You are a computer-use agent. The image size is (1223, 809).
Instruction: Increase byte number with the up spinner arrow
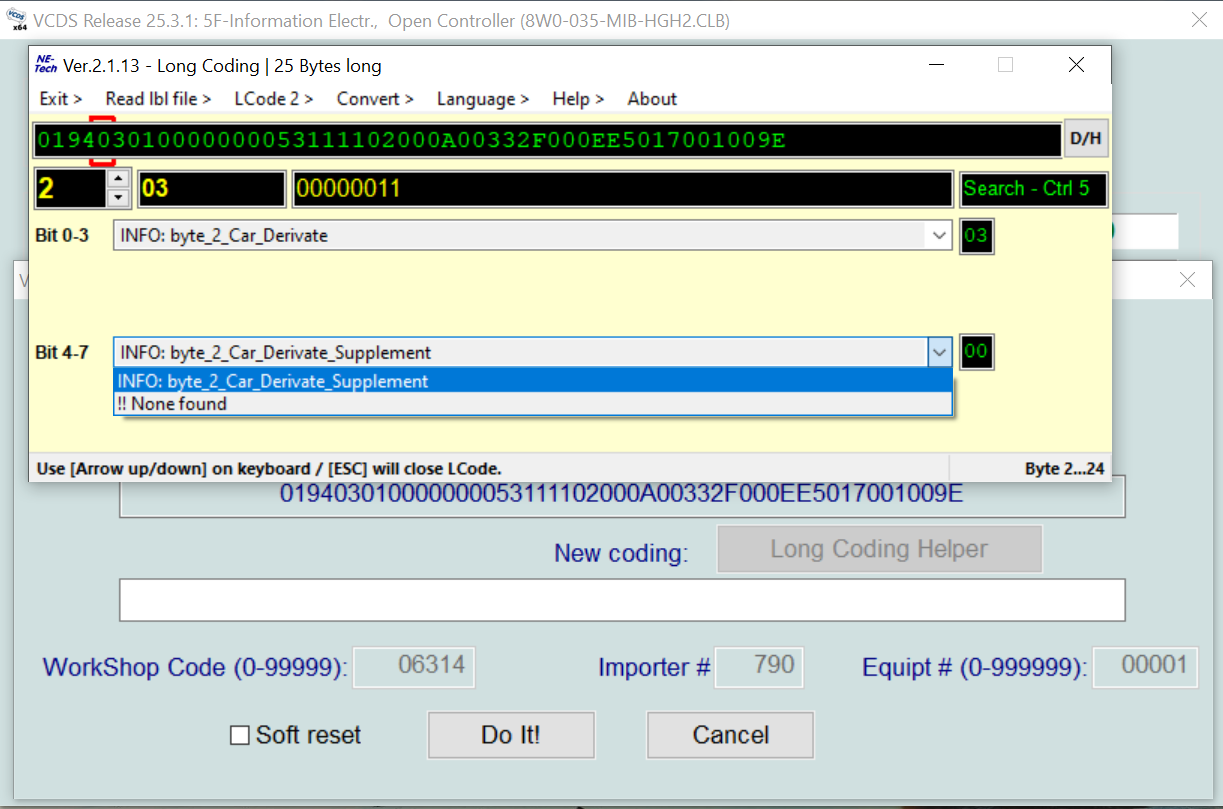pyautogui.click(x=118, y=179)
